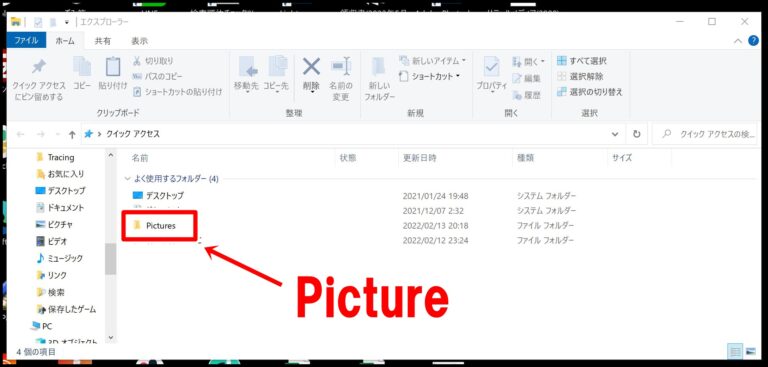Click 選択の切り替え (Invert selection)
Screen dimensions: 768x367
tap(590, 92)
